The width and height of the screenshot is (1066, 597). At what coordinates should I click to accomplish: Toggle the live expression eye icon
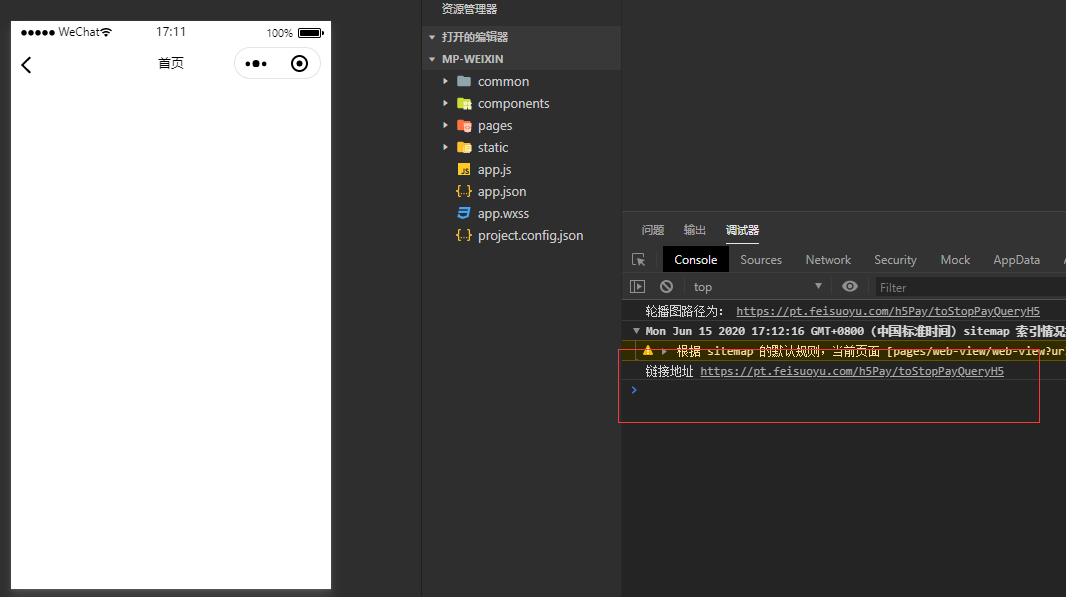850,286
